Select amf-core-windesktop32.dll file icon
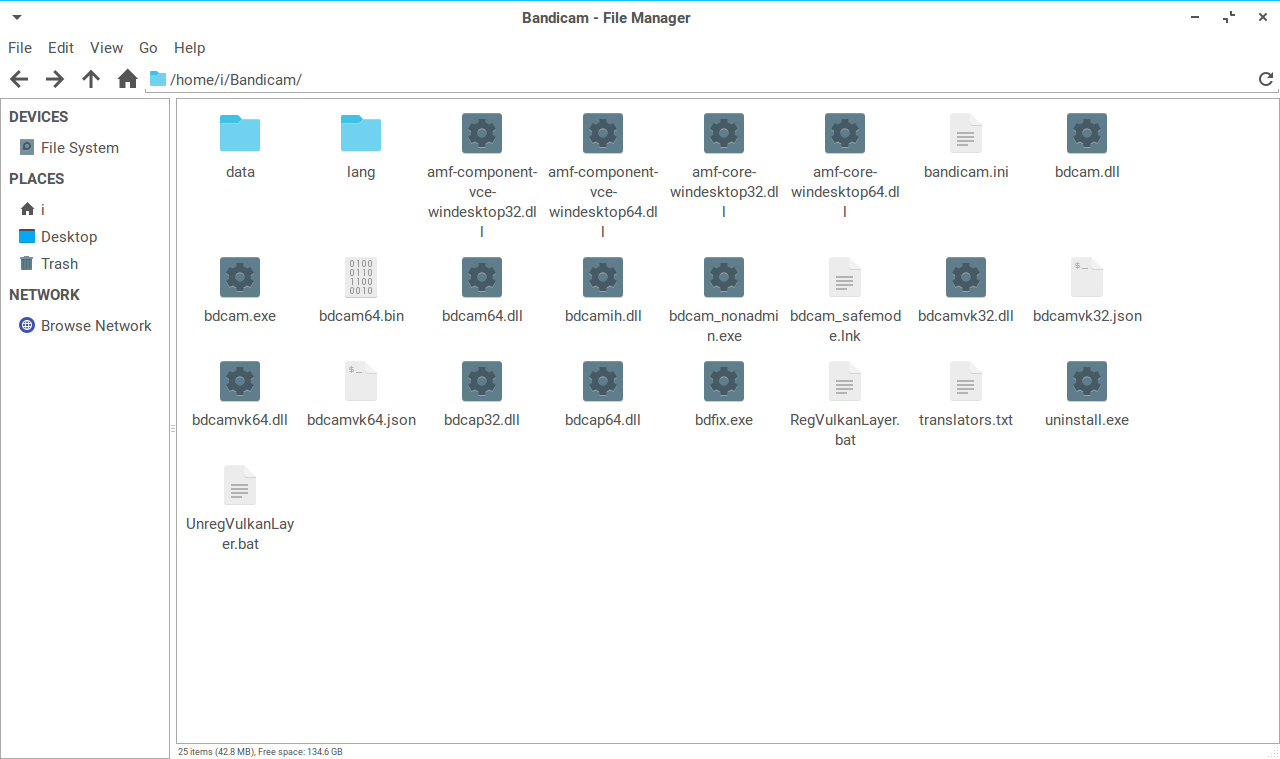The width and height of the screenshot is (1280, 759). tap(724, 133)
